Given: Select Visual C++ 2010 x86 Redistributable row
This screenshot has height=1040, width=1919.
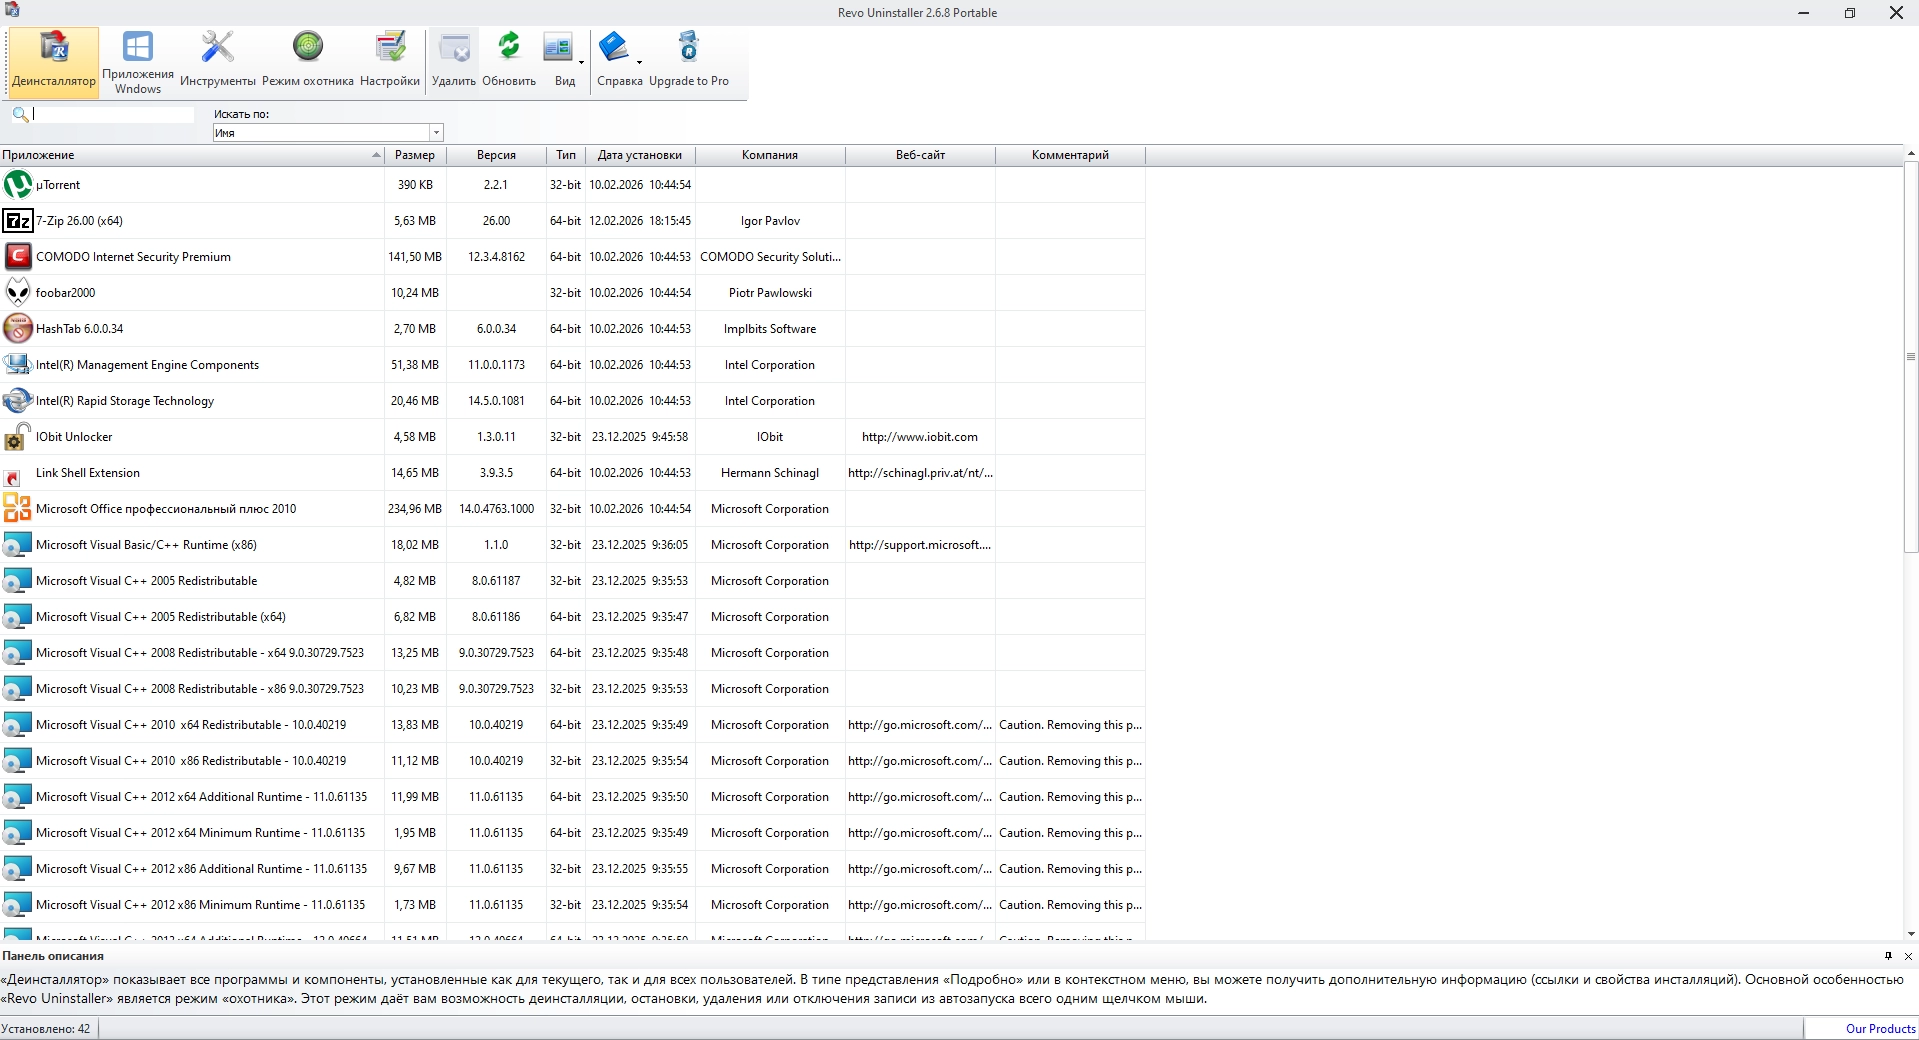Looking at the screenshot, I should point(572,761).
